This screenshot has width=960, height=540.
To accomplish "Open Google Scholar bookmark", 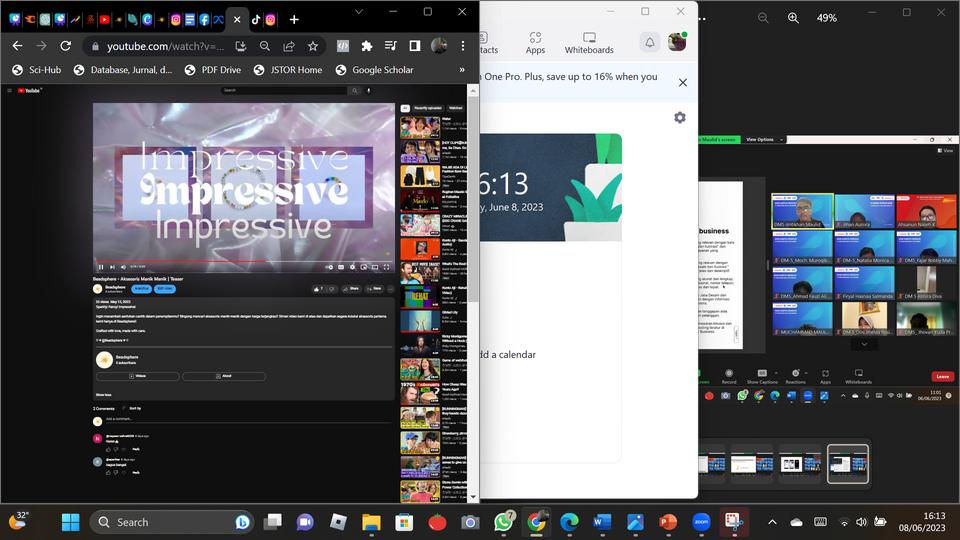I will point(375,70).
